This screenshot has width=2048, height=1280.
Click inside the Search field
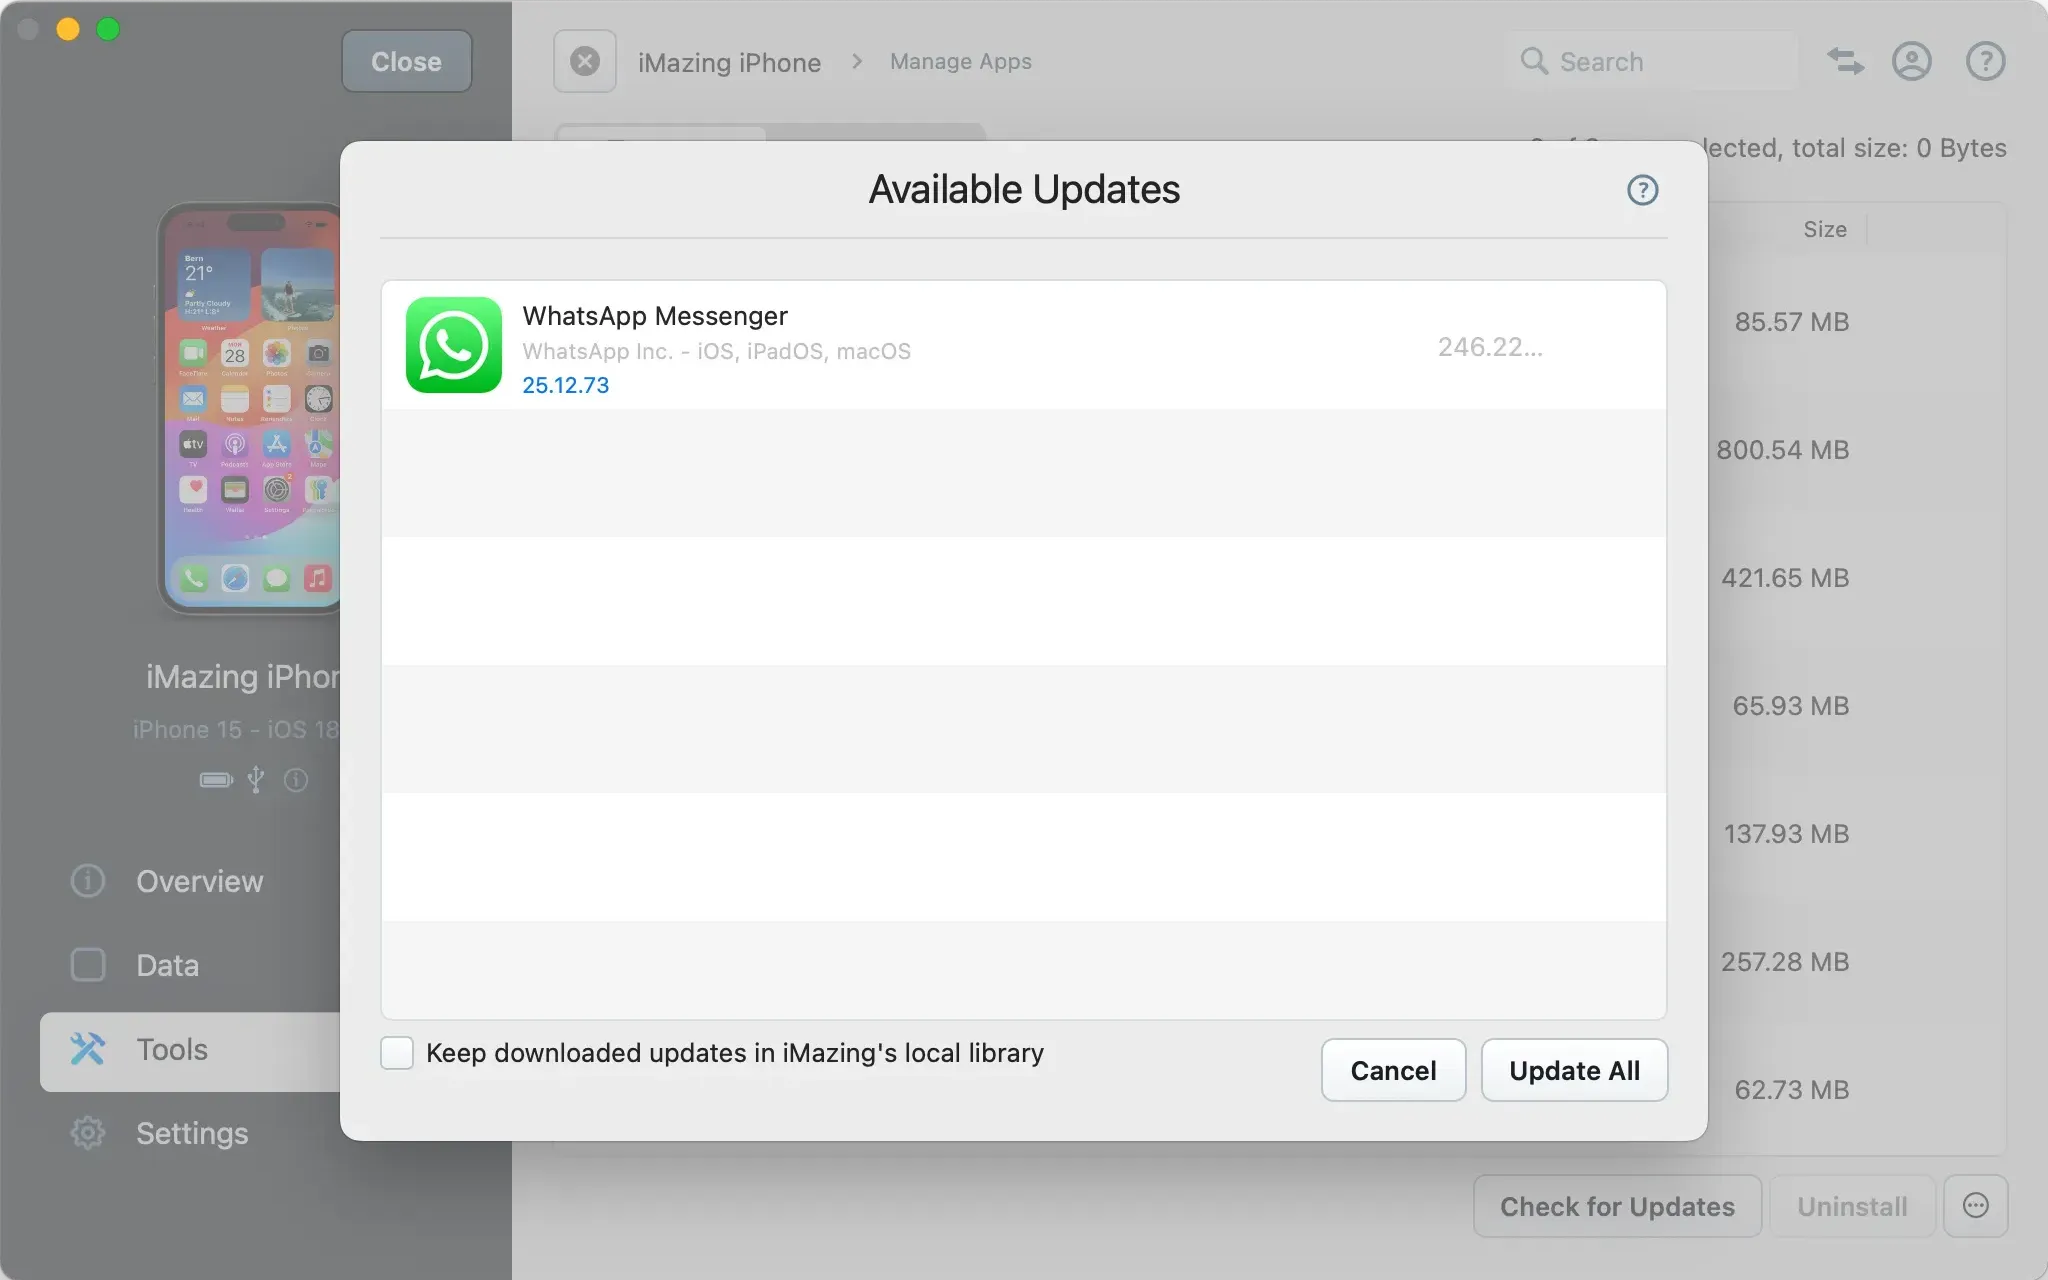(1650, 61)
